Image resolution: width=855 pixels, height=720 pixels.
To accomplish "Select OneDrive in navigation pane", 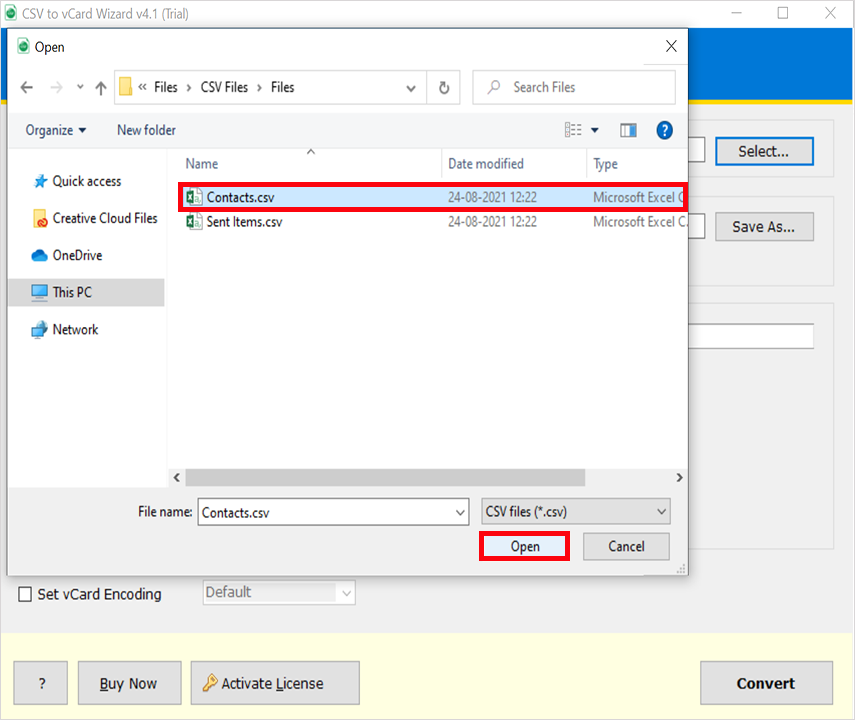I will pos(77,255).
